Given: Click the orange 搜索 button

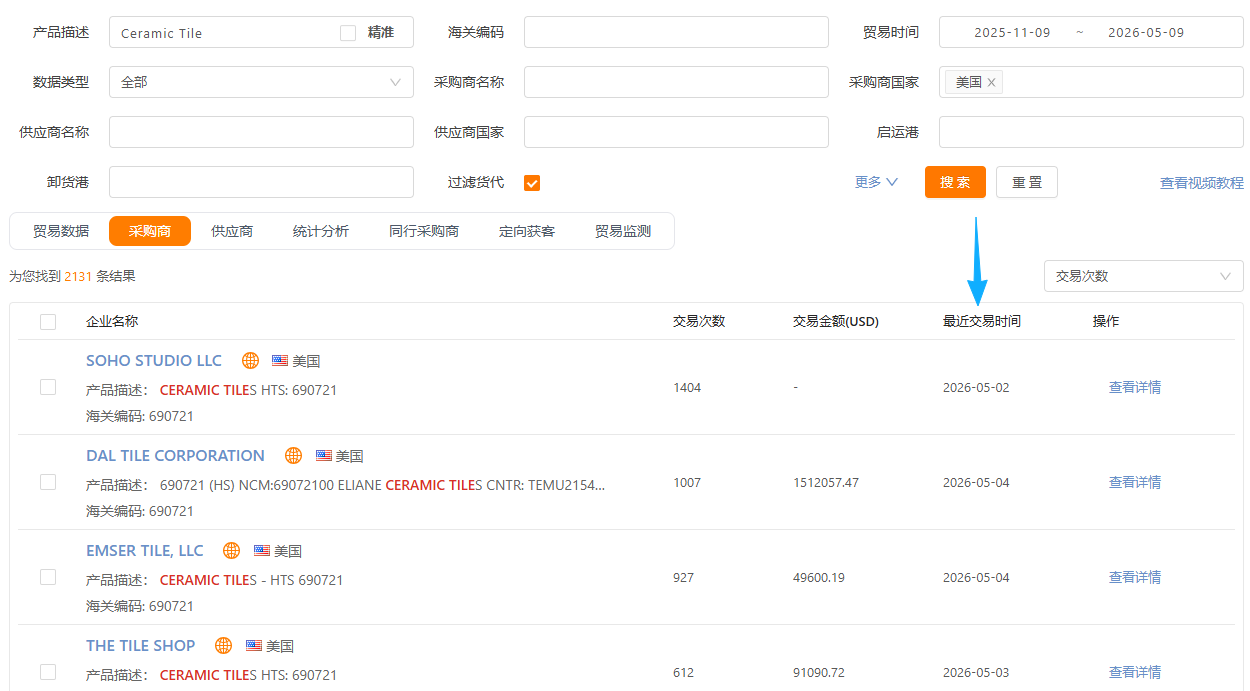Looking at the screenshot, I should (955, 182).
